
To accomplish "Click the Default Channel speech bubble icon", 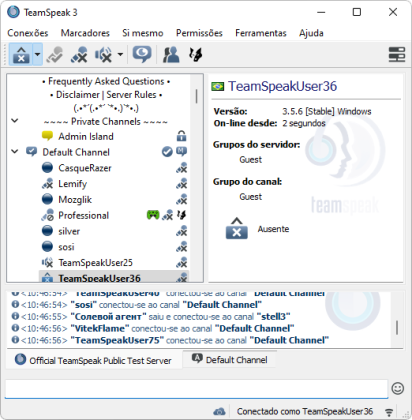I will point(32,152).
